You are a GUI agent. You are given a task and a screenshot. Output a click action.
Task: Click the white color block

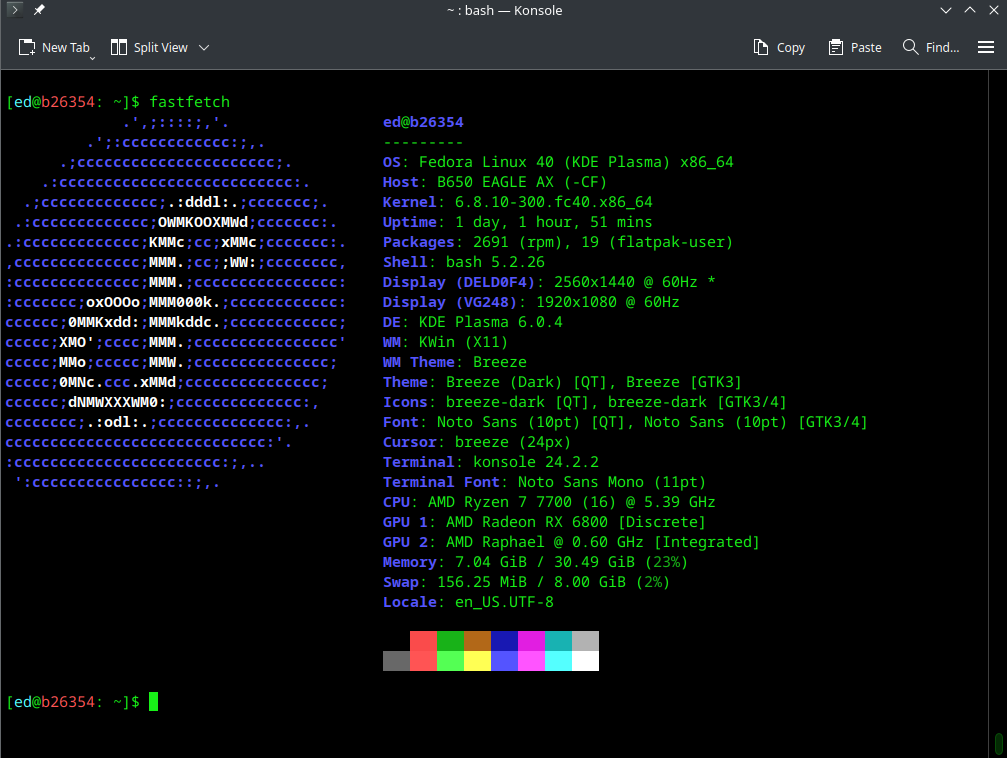(x=585, y=661)
